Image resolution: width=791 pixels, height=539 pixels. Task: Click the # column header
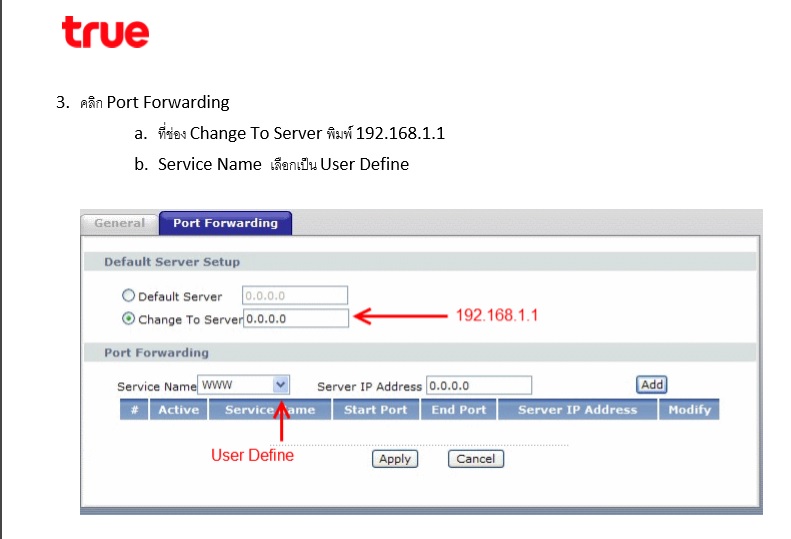(x=134, y=409)
